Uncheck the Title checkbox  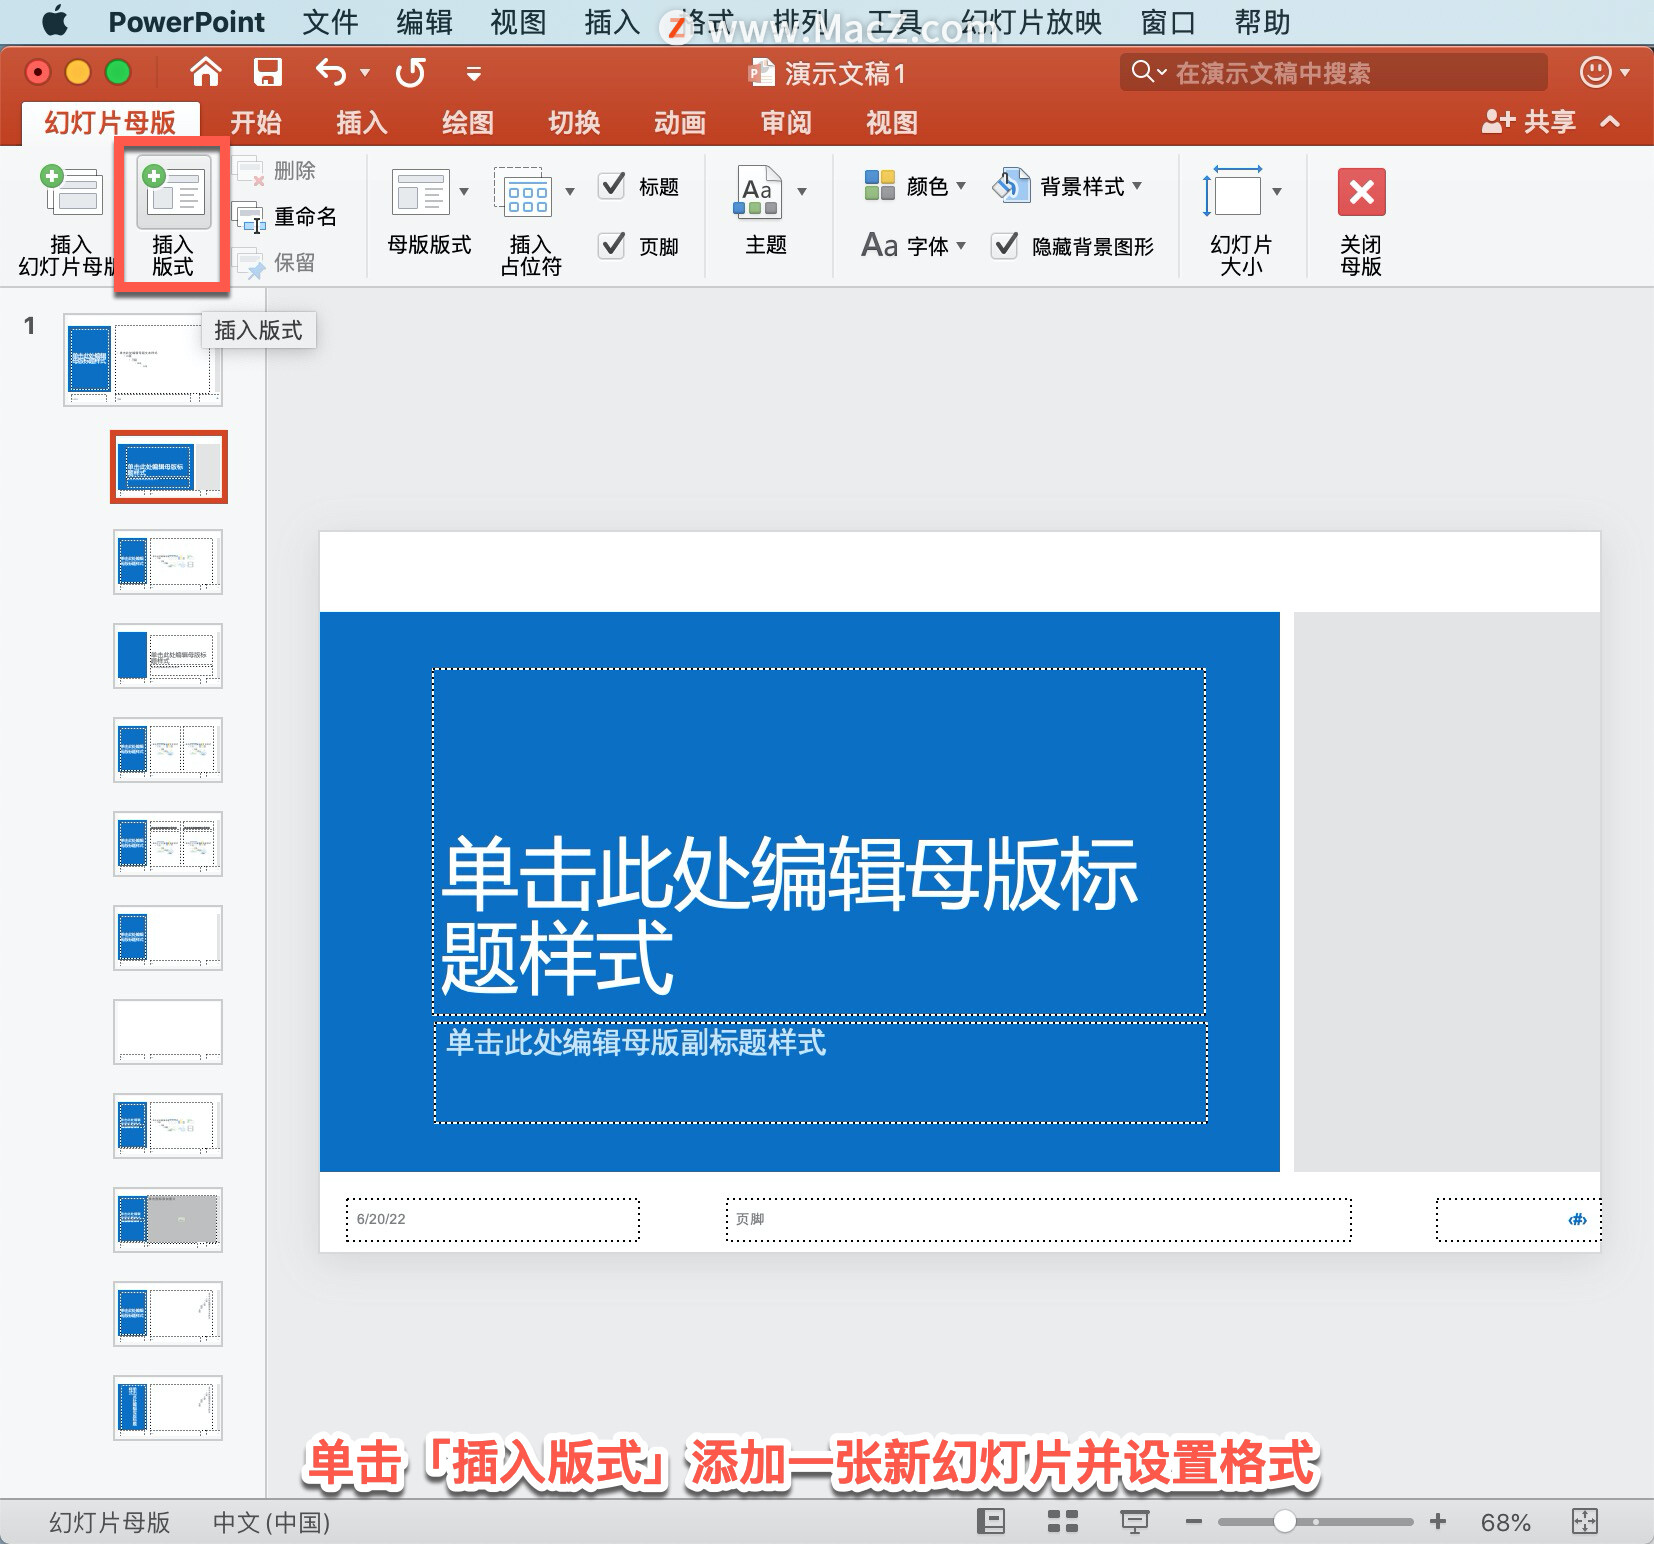tap(612, 186)
